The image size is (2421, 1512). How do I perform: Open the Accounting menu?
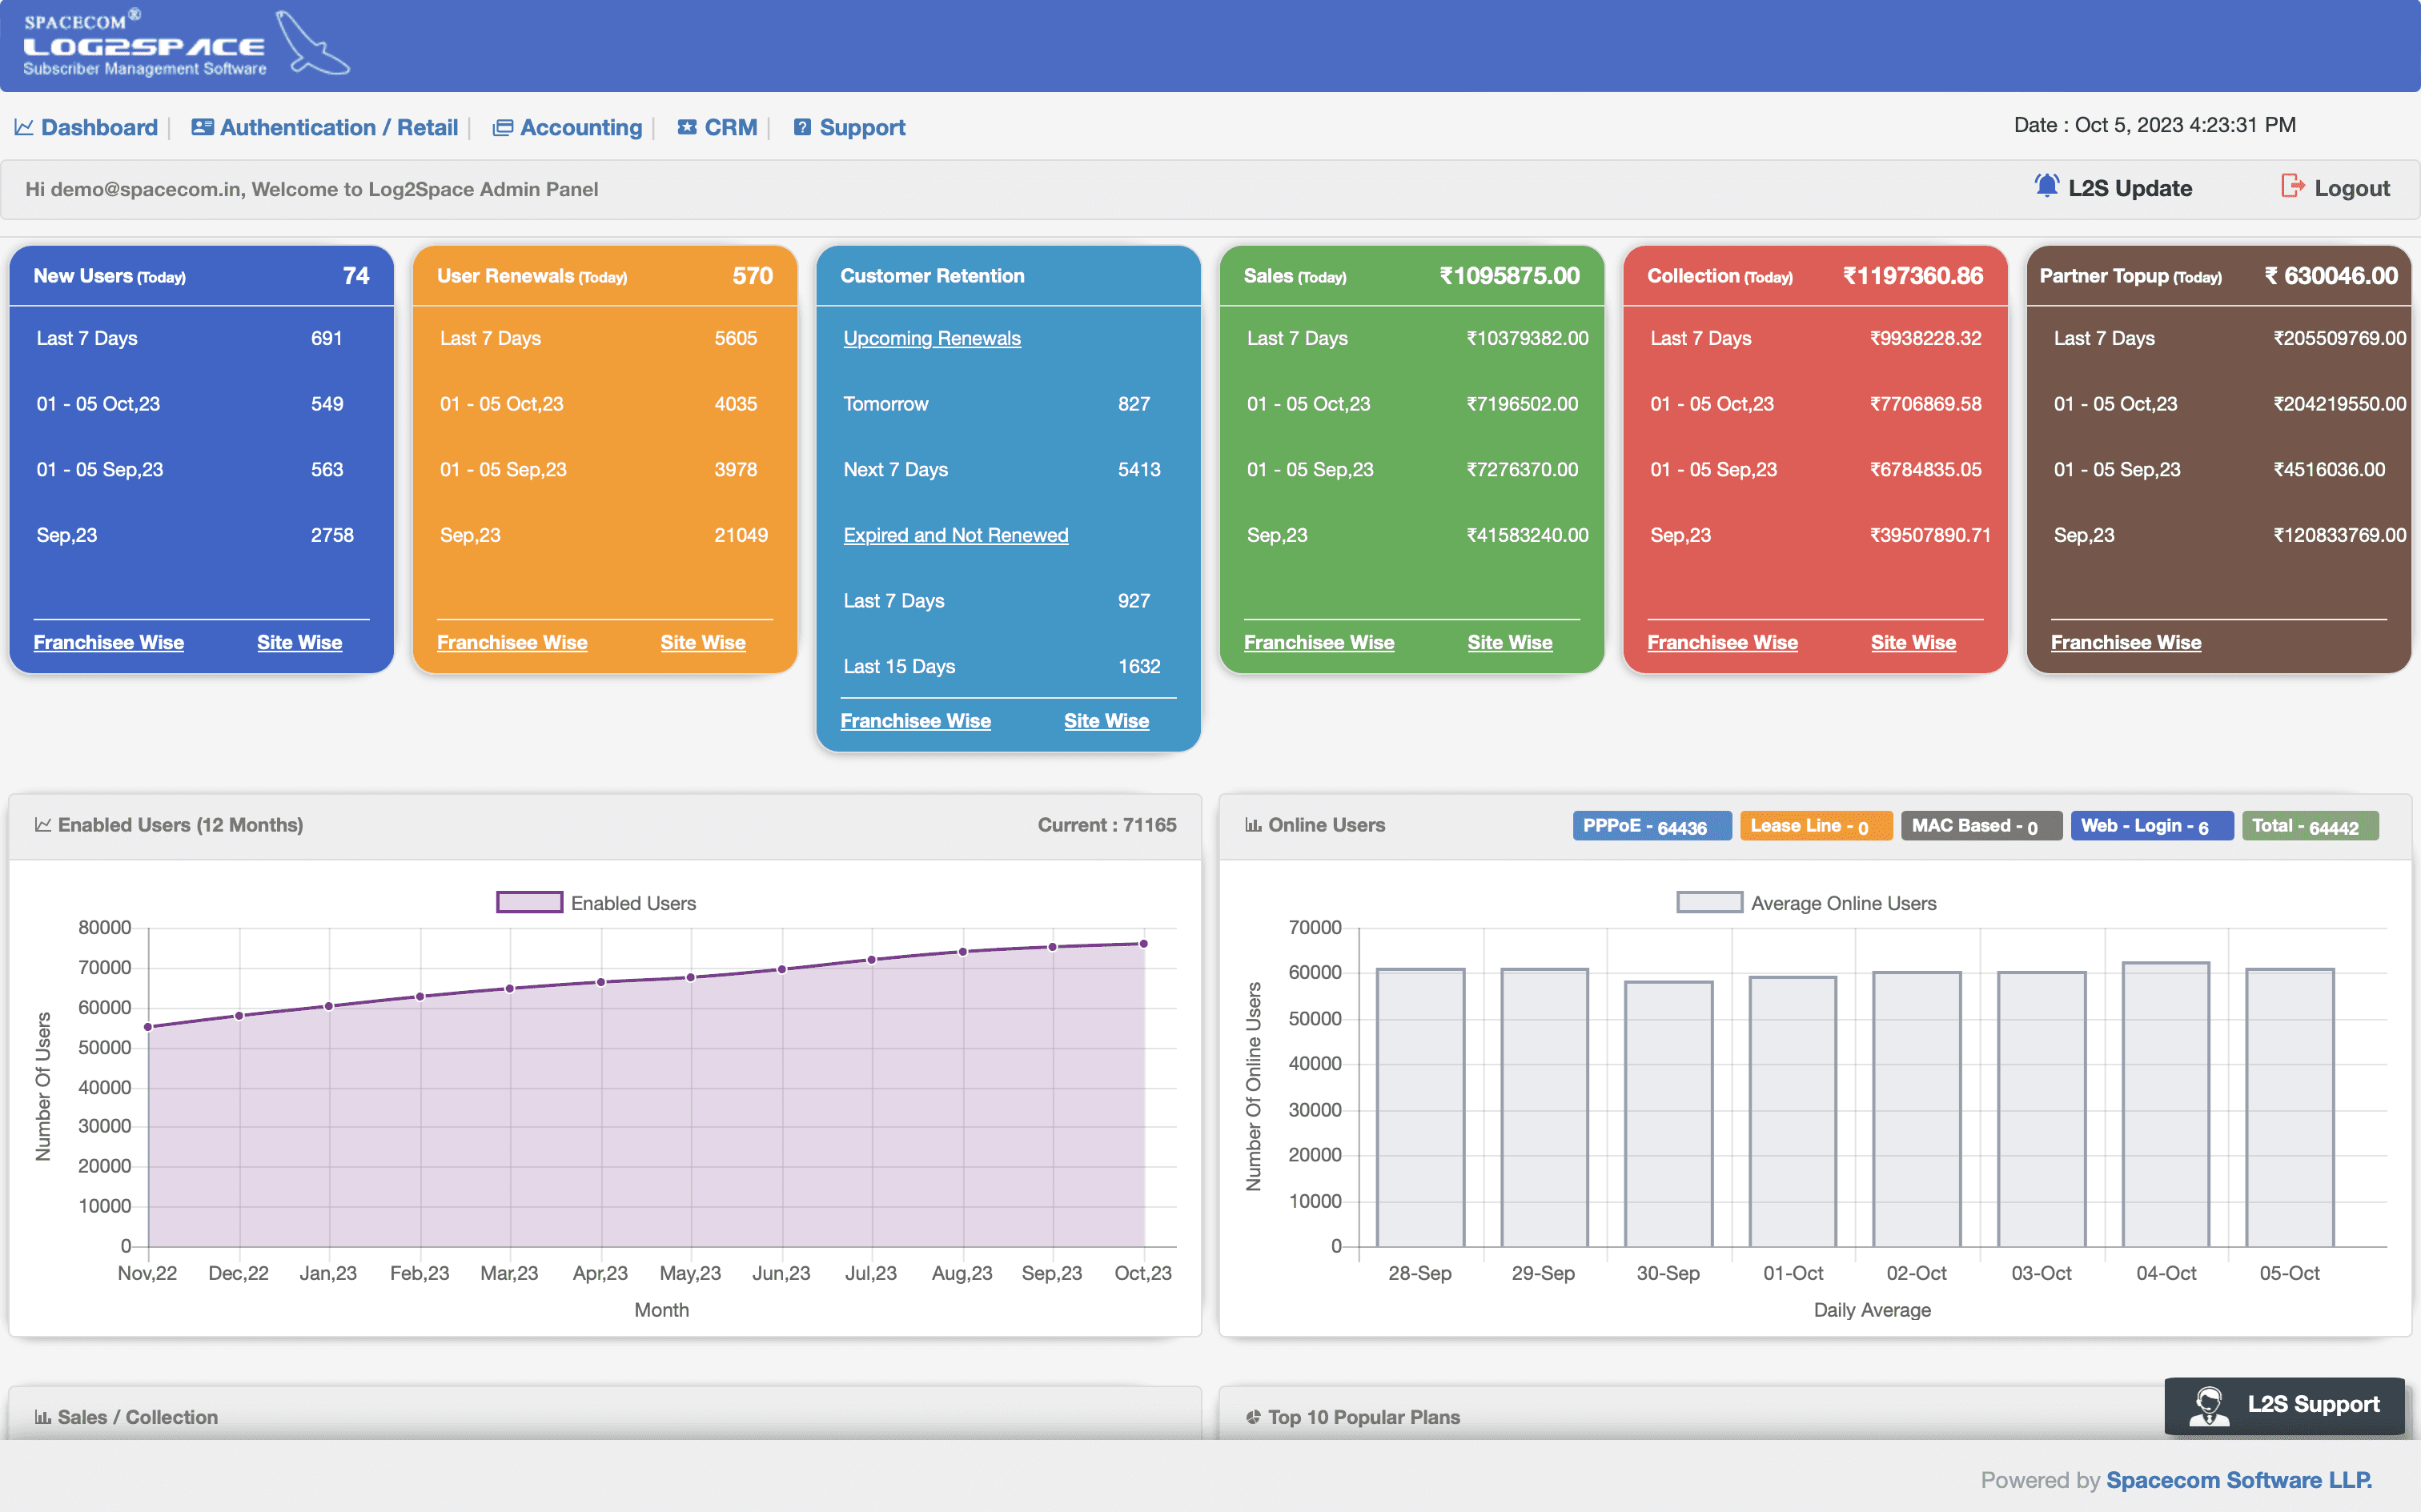pos(581,128)
